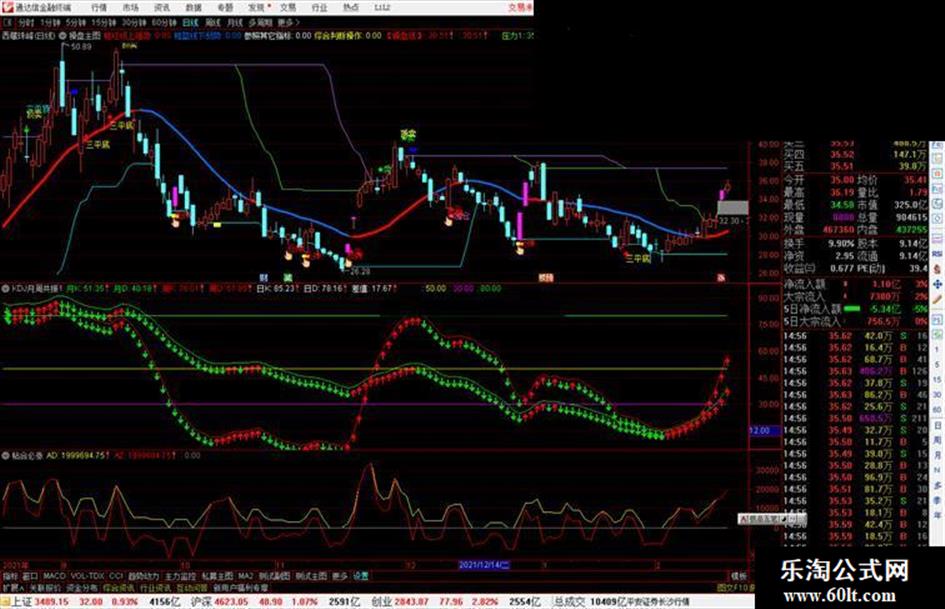This screenshot has width=945, height=609.
Task: Select the 周线 period tab
Action: [x=213, y=22]
